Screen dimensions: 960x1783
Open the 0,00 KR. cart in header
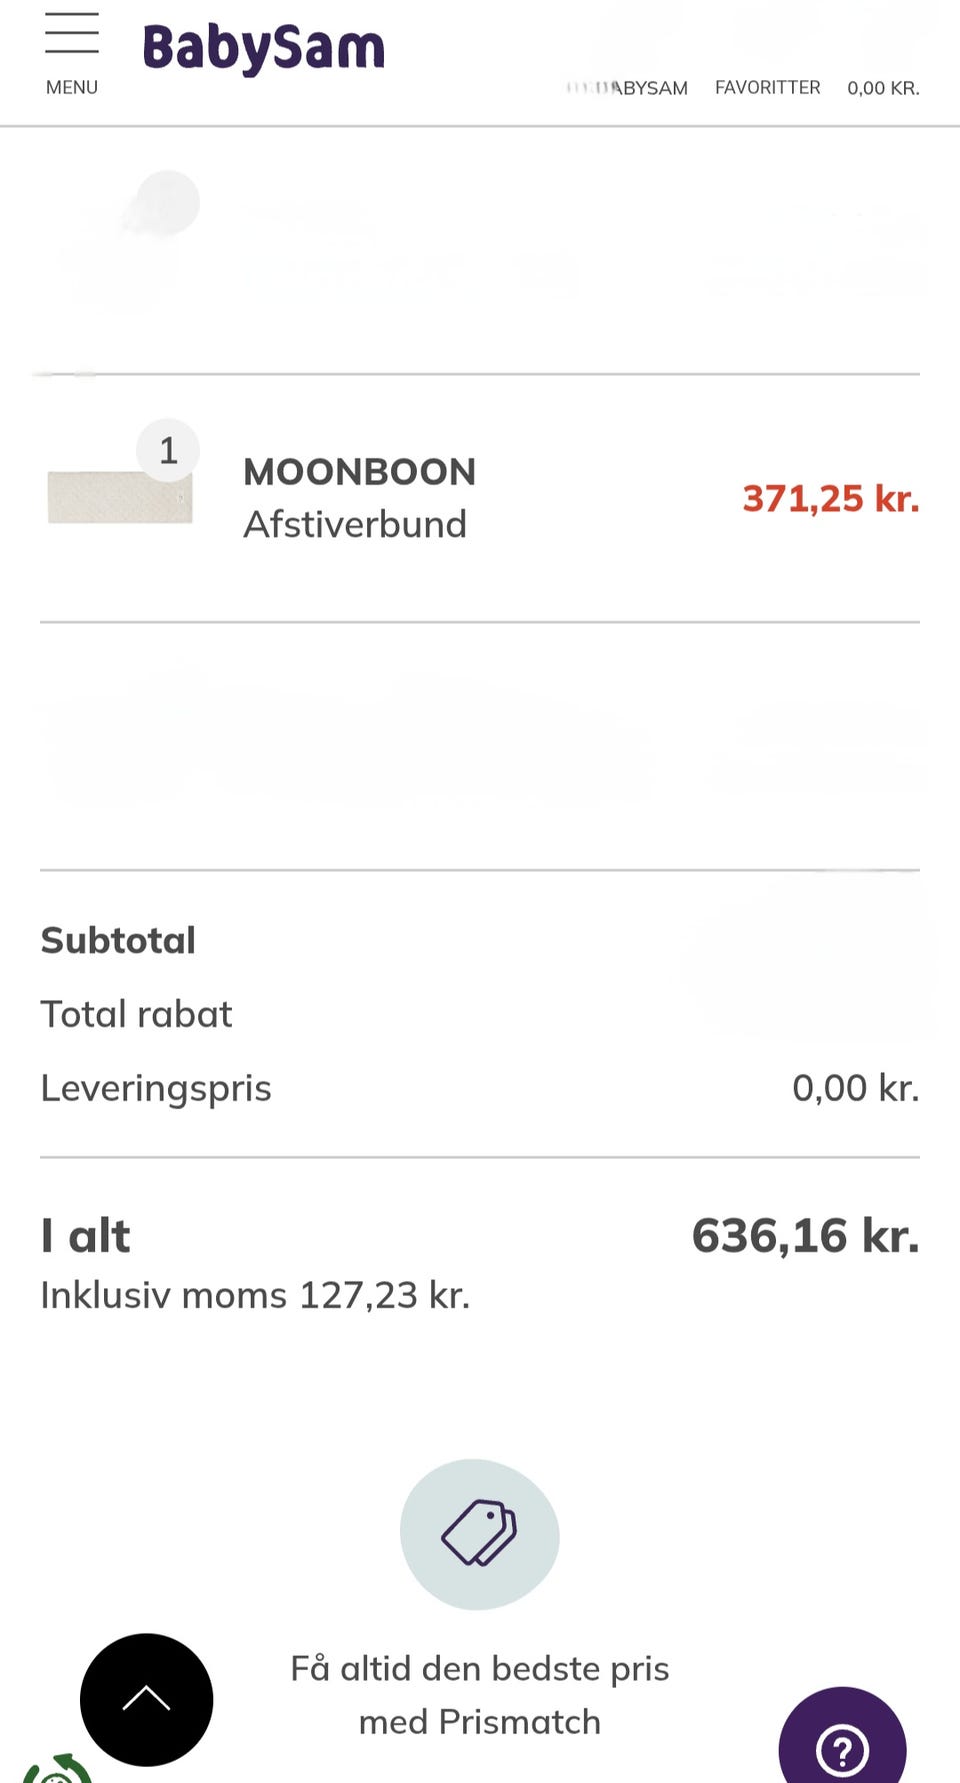coord(883,88)
